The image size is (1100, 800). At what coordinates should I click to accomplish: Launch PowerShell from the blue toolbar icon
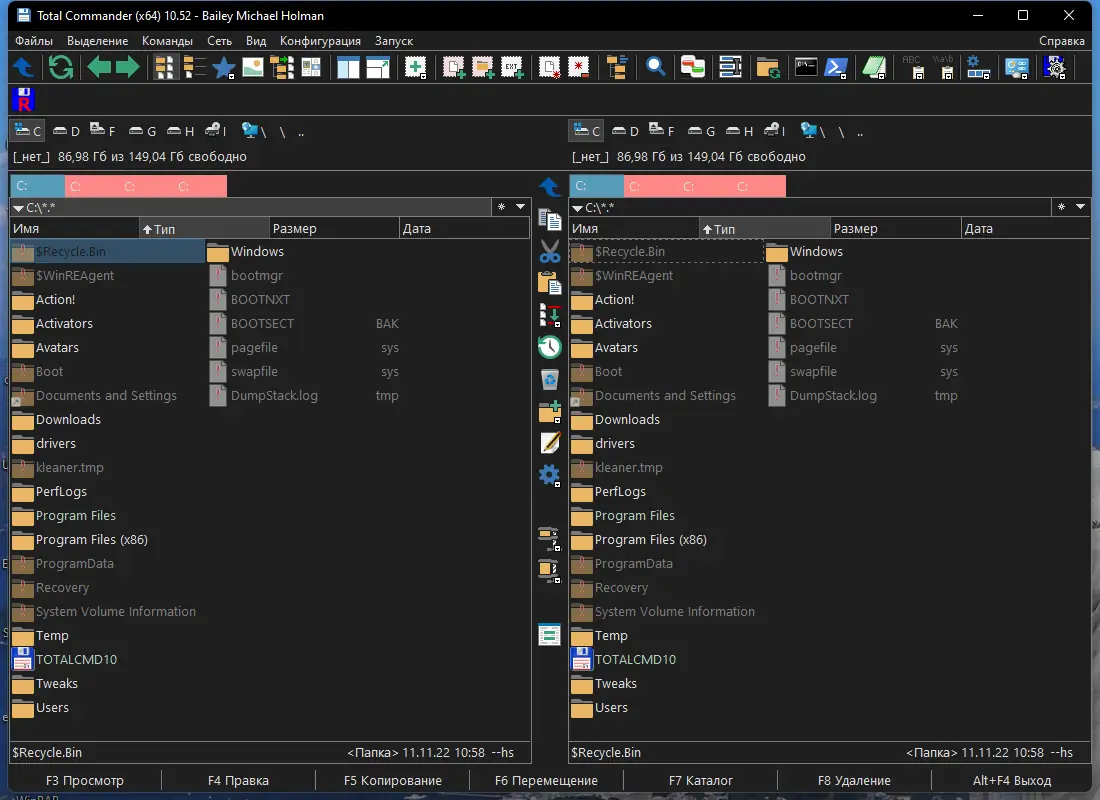[836, 67]
